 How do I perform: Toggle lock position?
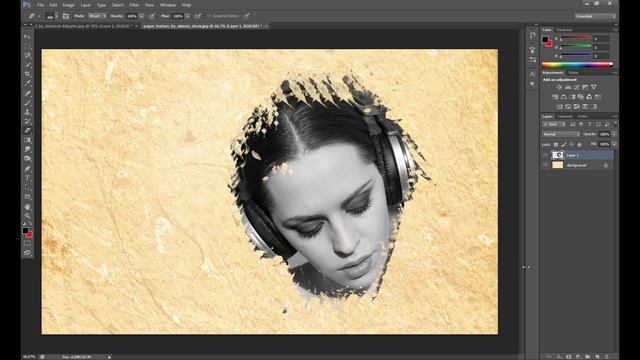click(571, 144)
